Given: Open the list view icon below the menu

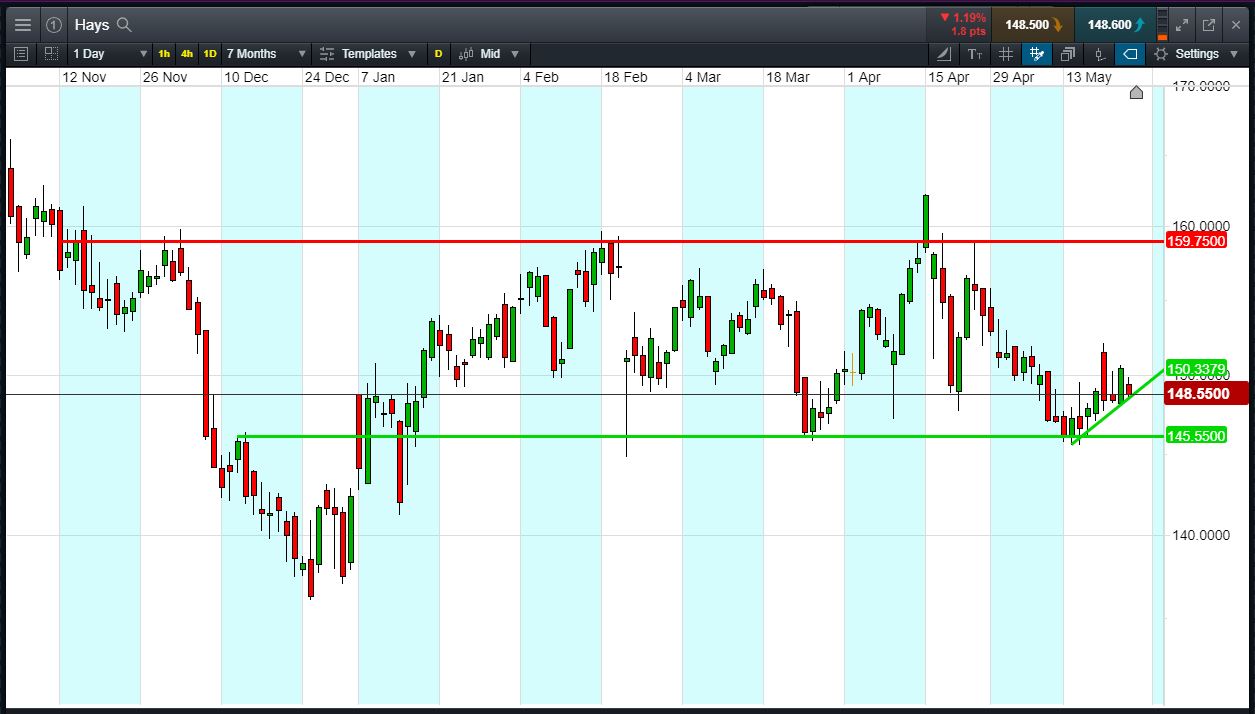Looking at the screenshot, I should [x=22, y=54].
